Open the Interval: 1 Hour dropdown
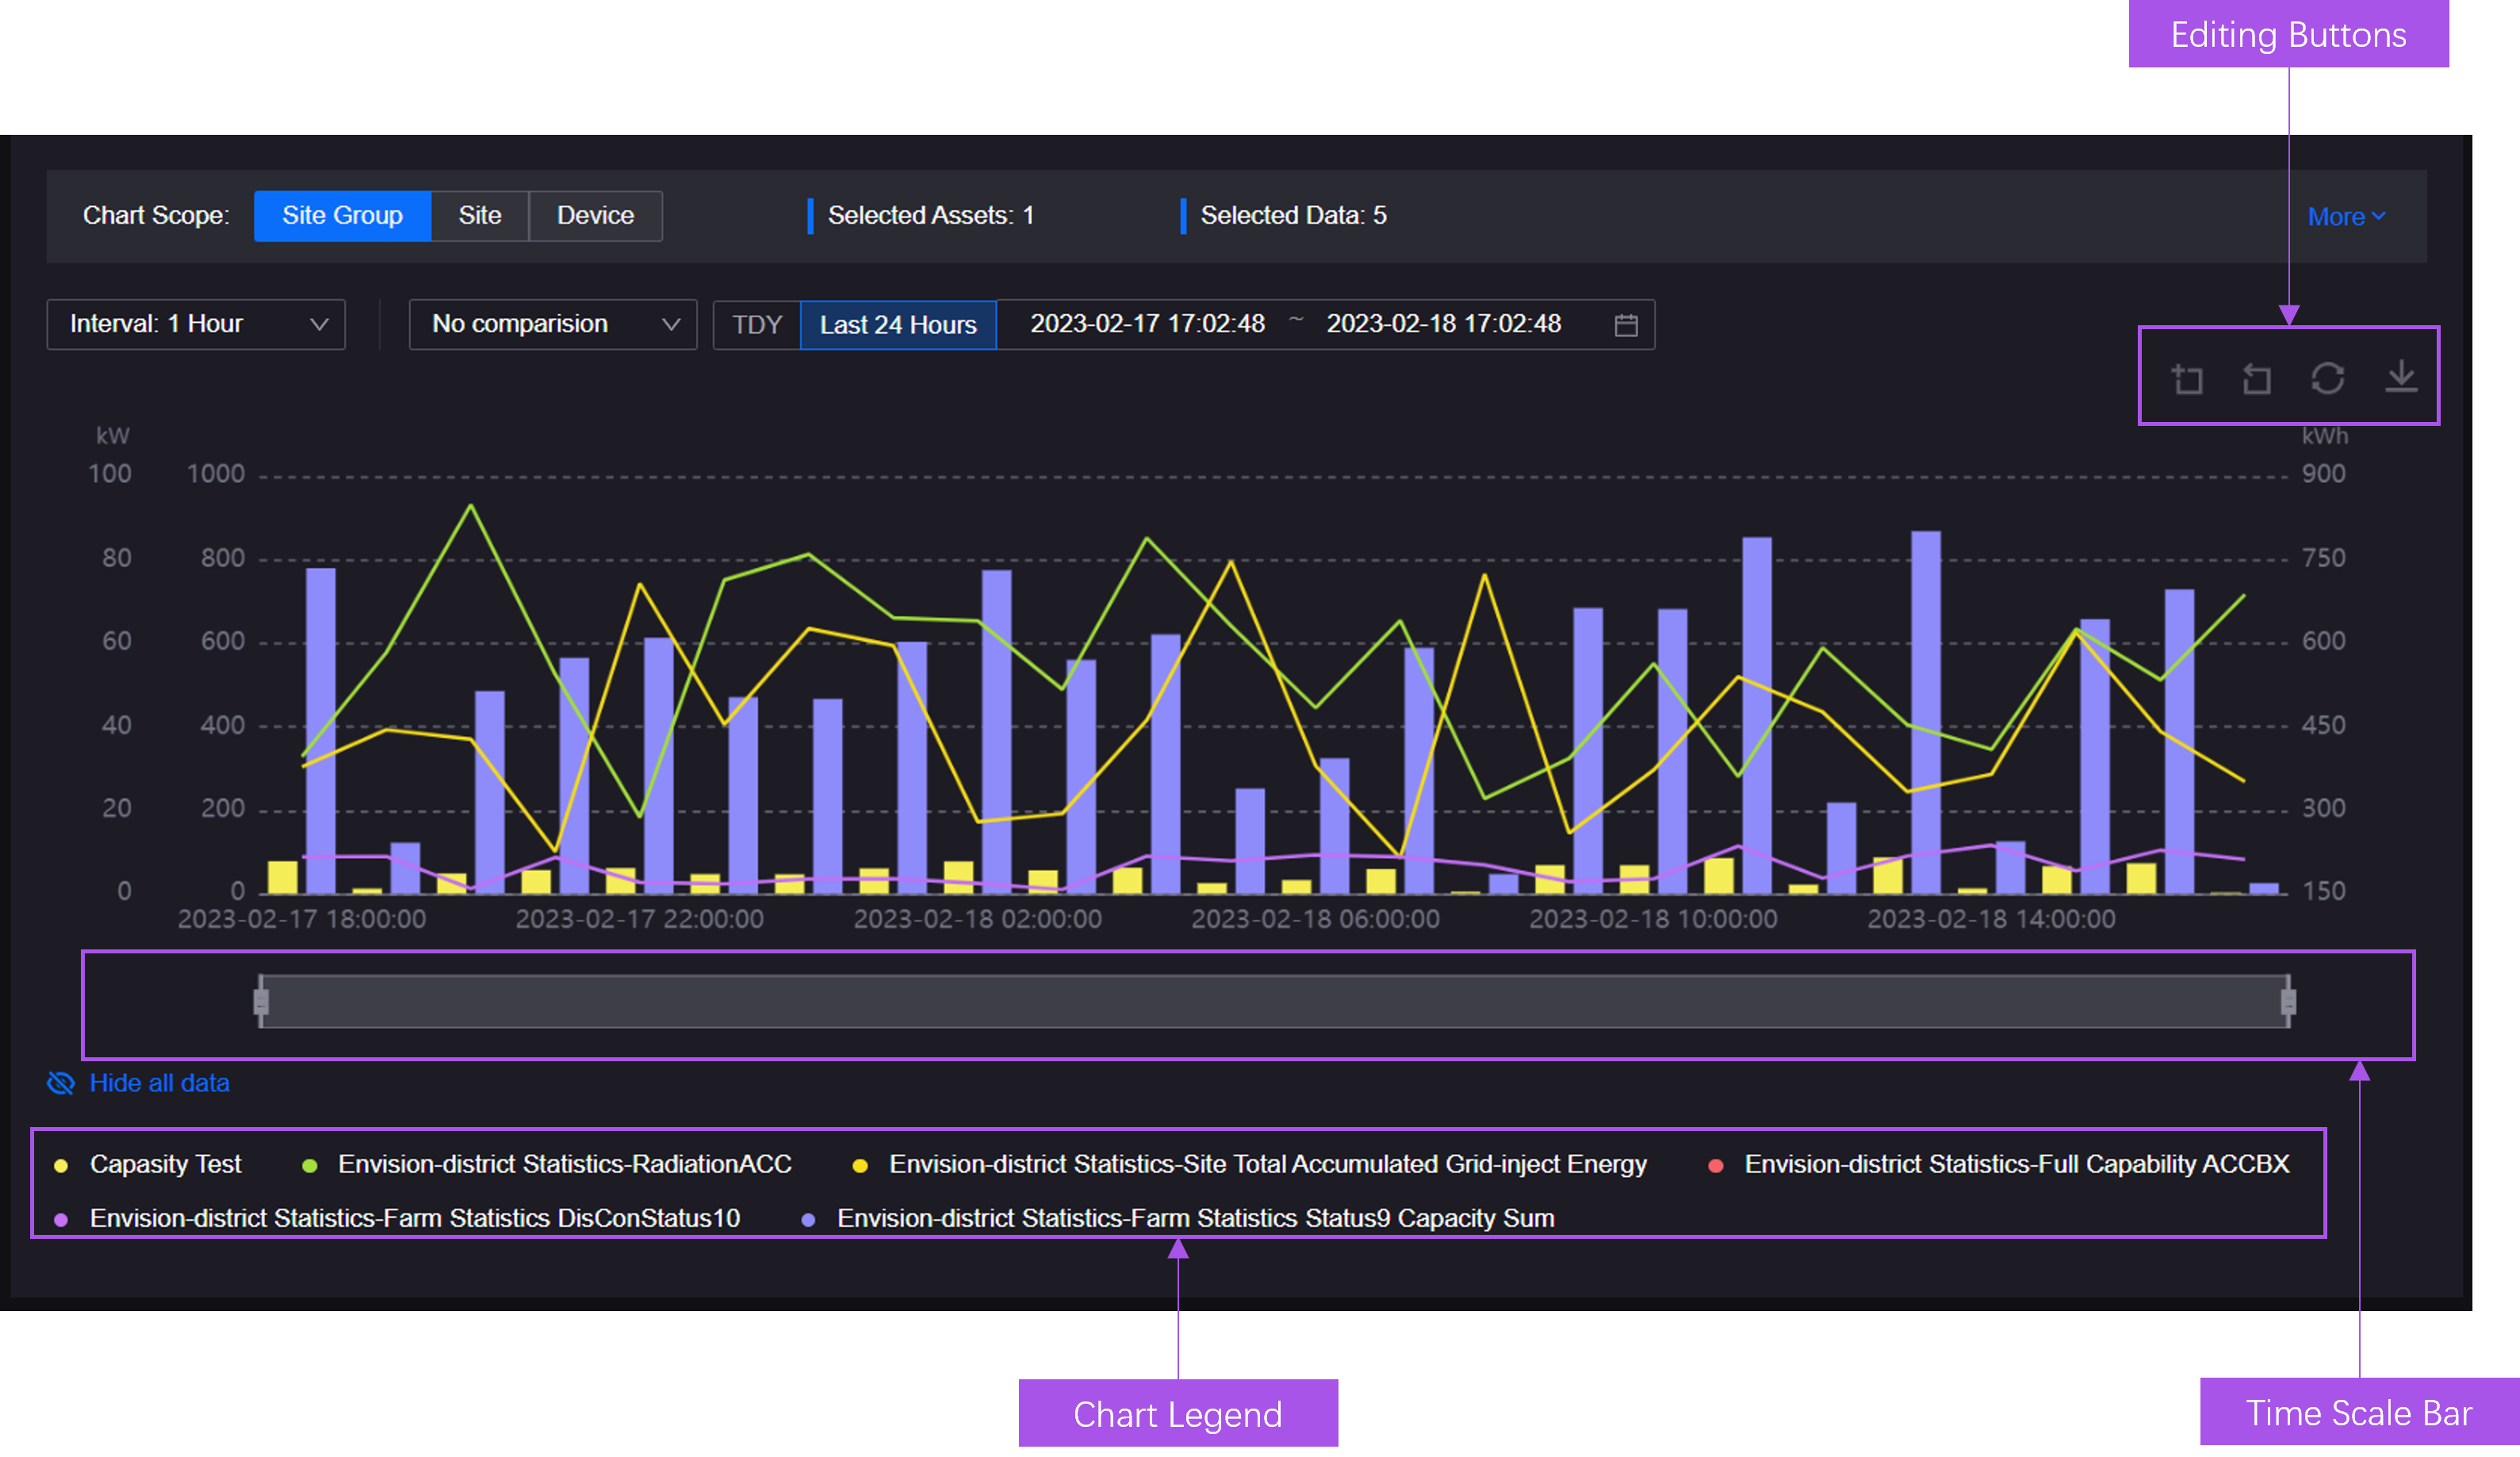Screen dimensions: 2520x1457 (x=196, y=324)
